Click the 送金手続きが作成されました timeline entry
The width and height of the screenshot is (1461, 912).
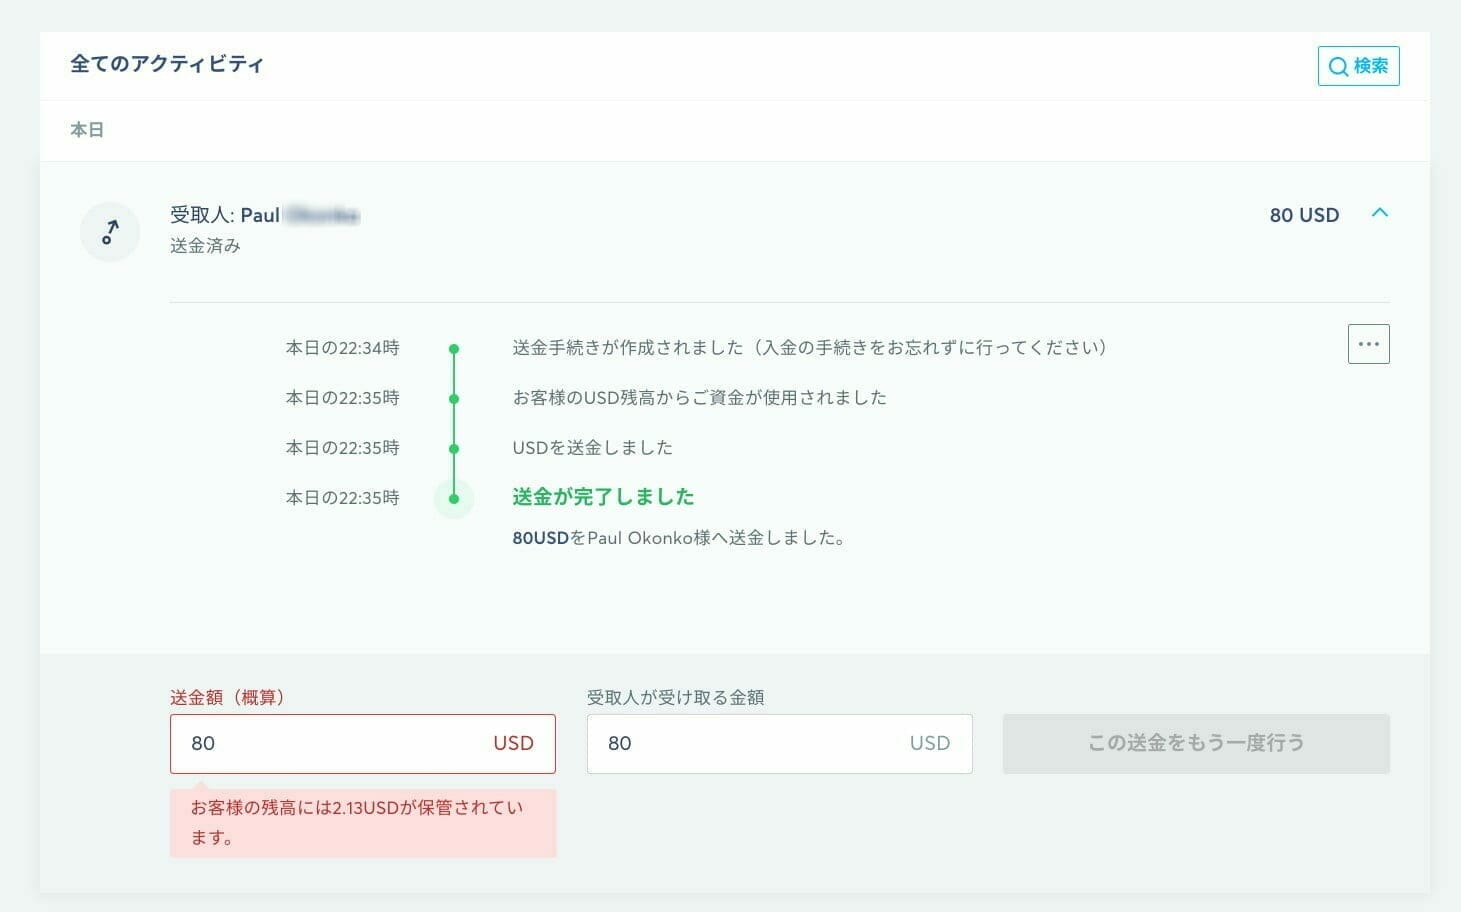tap(810, 348)
